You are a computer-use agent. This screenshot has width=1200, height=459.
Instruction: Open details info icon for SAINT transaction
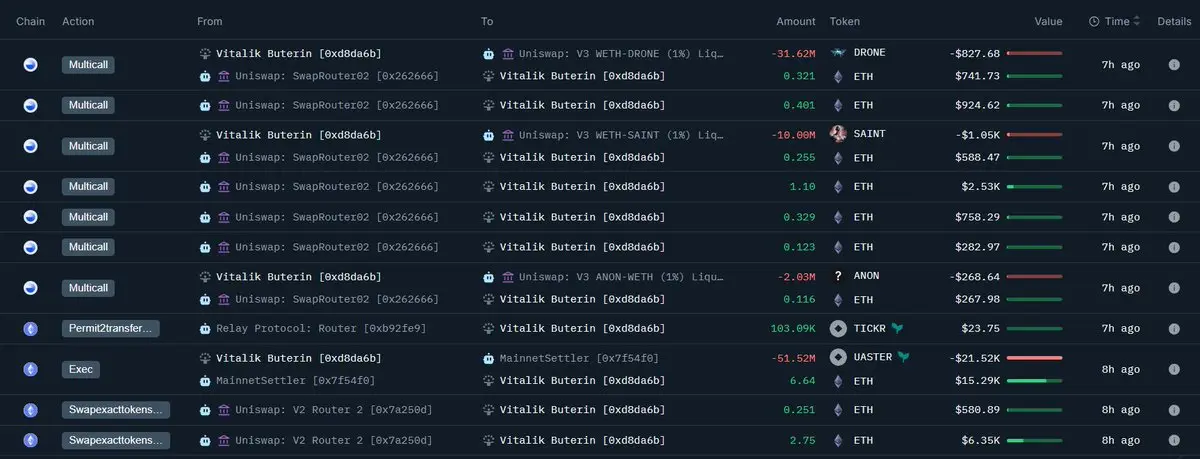point(1174,146)
